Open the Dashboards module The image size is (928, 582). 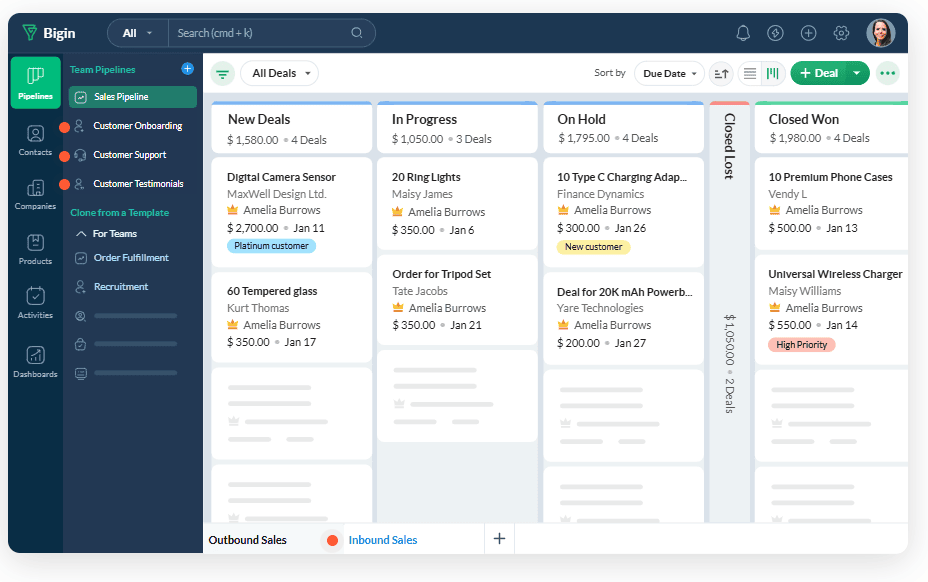[36, 362]
